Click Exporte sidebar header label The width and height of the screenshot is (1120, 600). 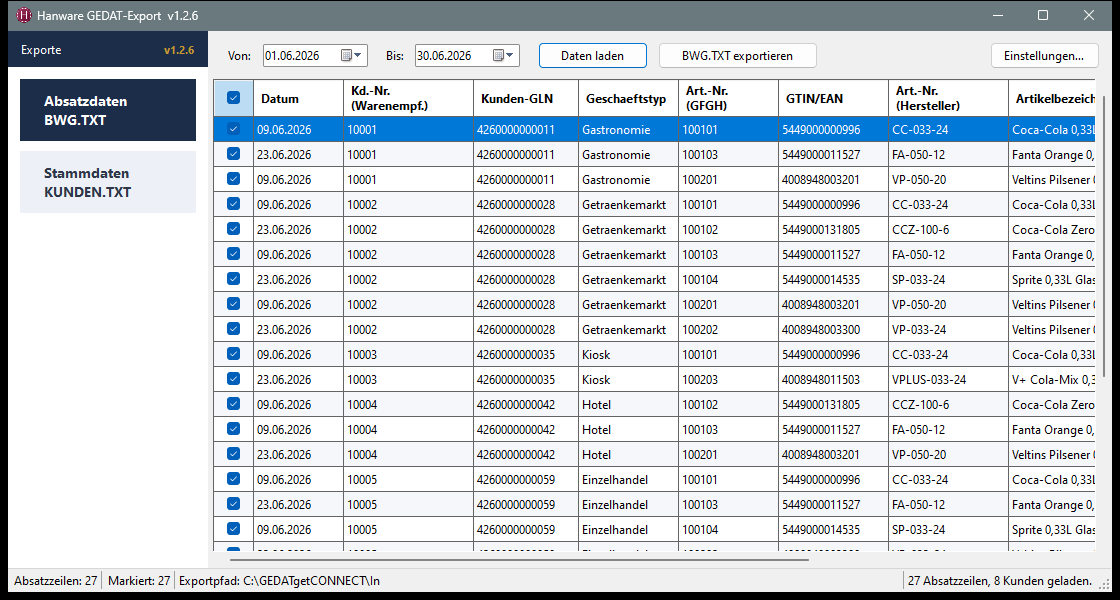(x=41, y=50)
